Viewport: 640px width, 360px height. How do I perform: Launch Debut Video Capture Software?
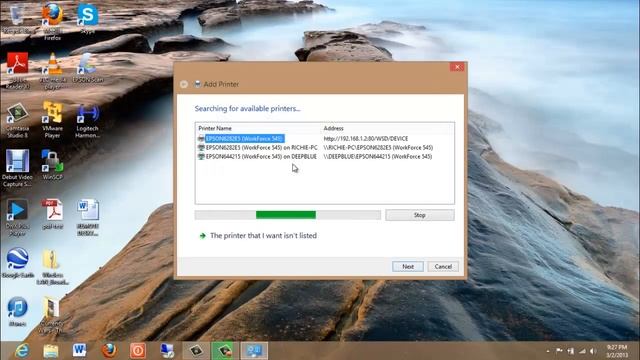(x=17, y=168)
